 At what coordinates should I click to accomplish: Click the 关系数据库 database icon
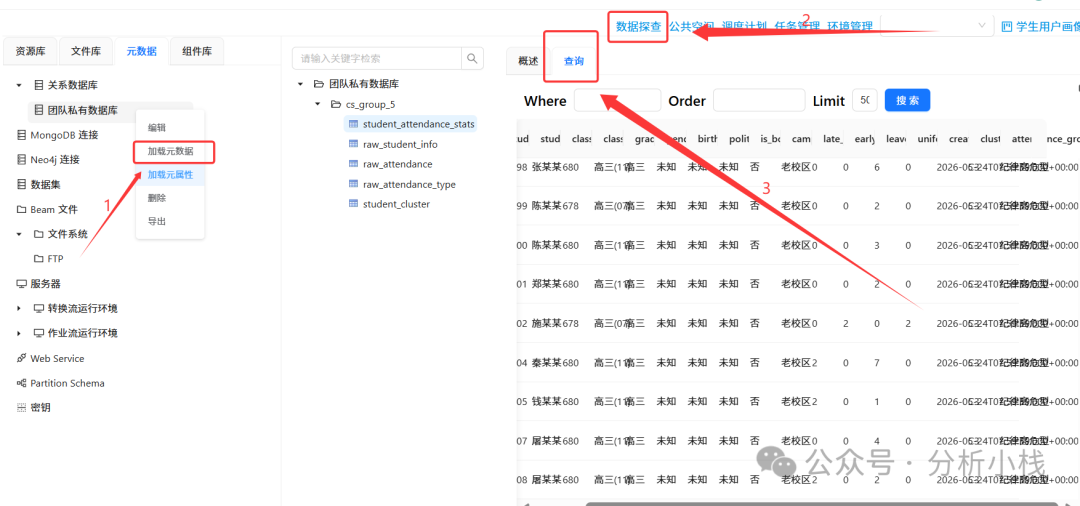coord(39,85)
